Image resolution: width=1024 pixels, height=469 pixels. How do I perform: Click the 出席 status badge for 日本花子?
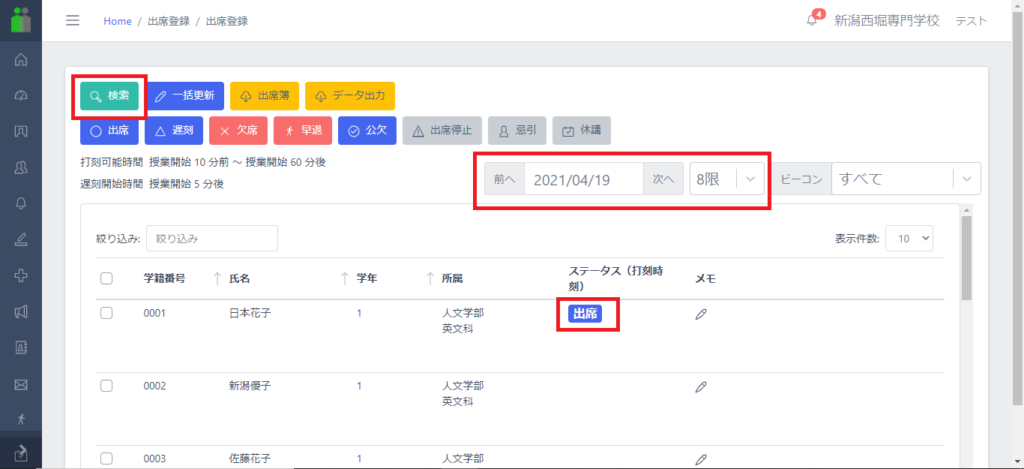pyautogui.click(x=585, y=314)
